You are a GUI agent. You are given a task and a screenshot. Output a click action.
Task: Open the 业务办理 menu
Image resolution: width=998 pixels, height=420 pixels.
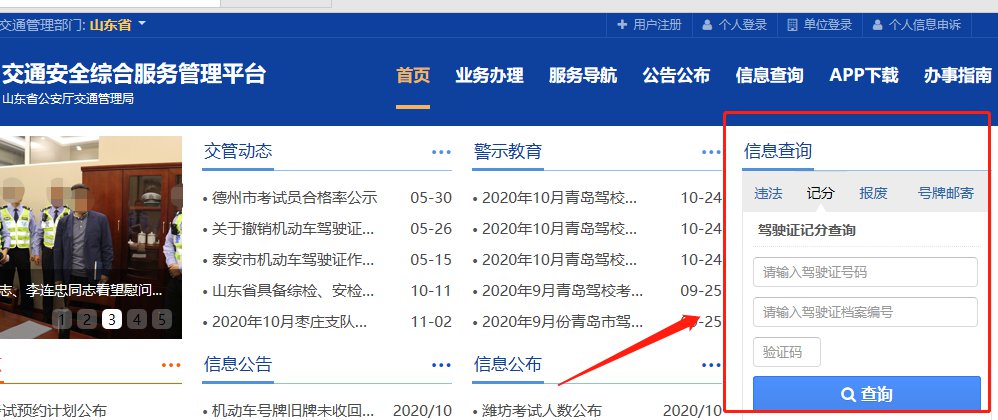[x=489, y=76]
